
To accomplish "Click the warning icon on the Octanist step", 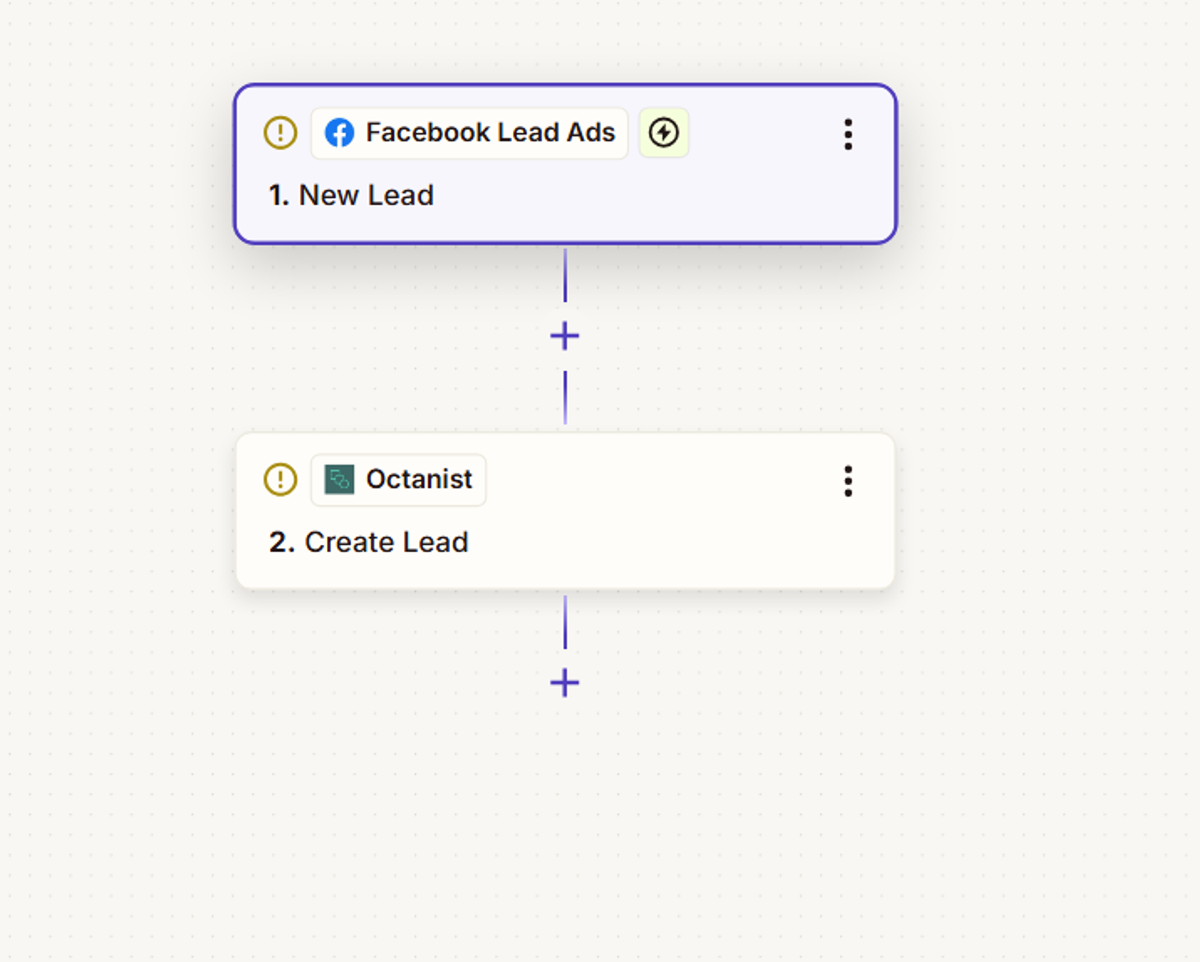I will [x=280, y=480].
